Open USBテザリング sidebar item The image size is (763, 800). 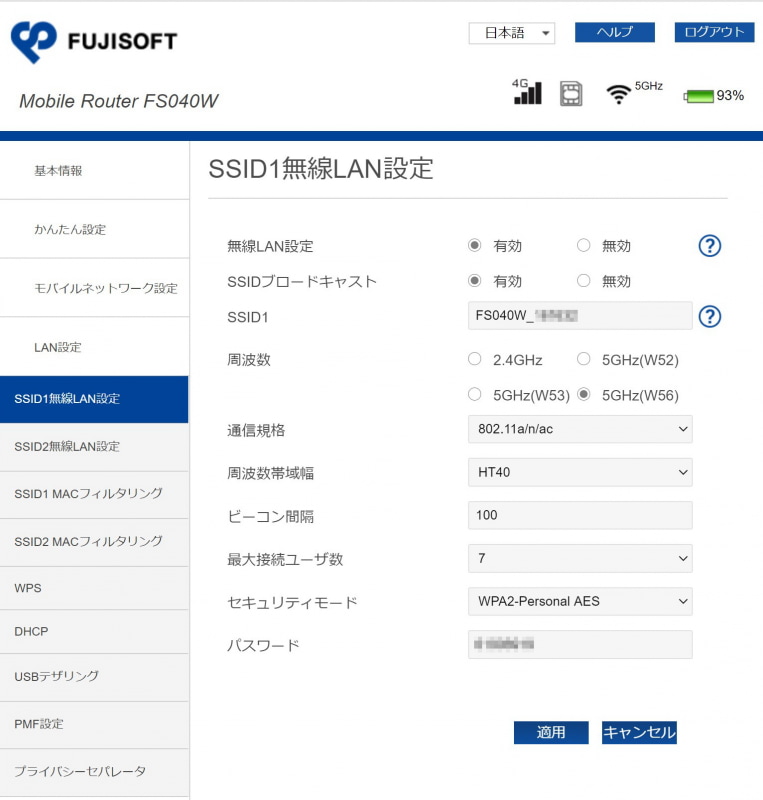(x=94, y=677)
